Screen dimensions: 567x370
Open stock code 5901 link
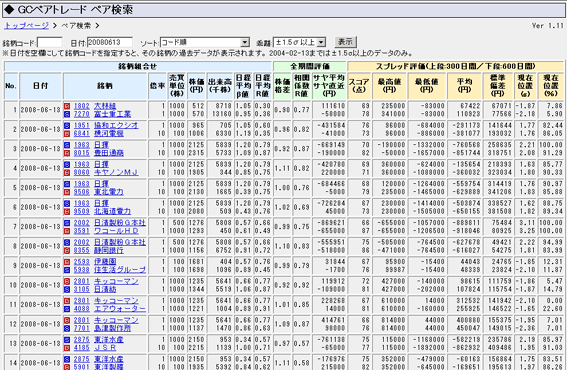pyautogui.click(x=82, y=367)
